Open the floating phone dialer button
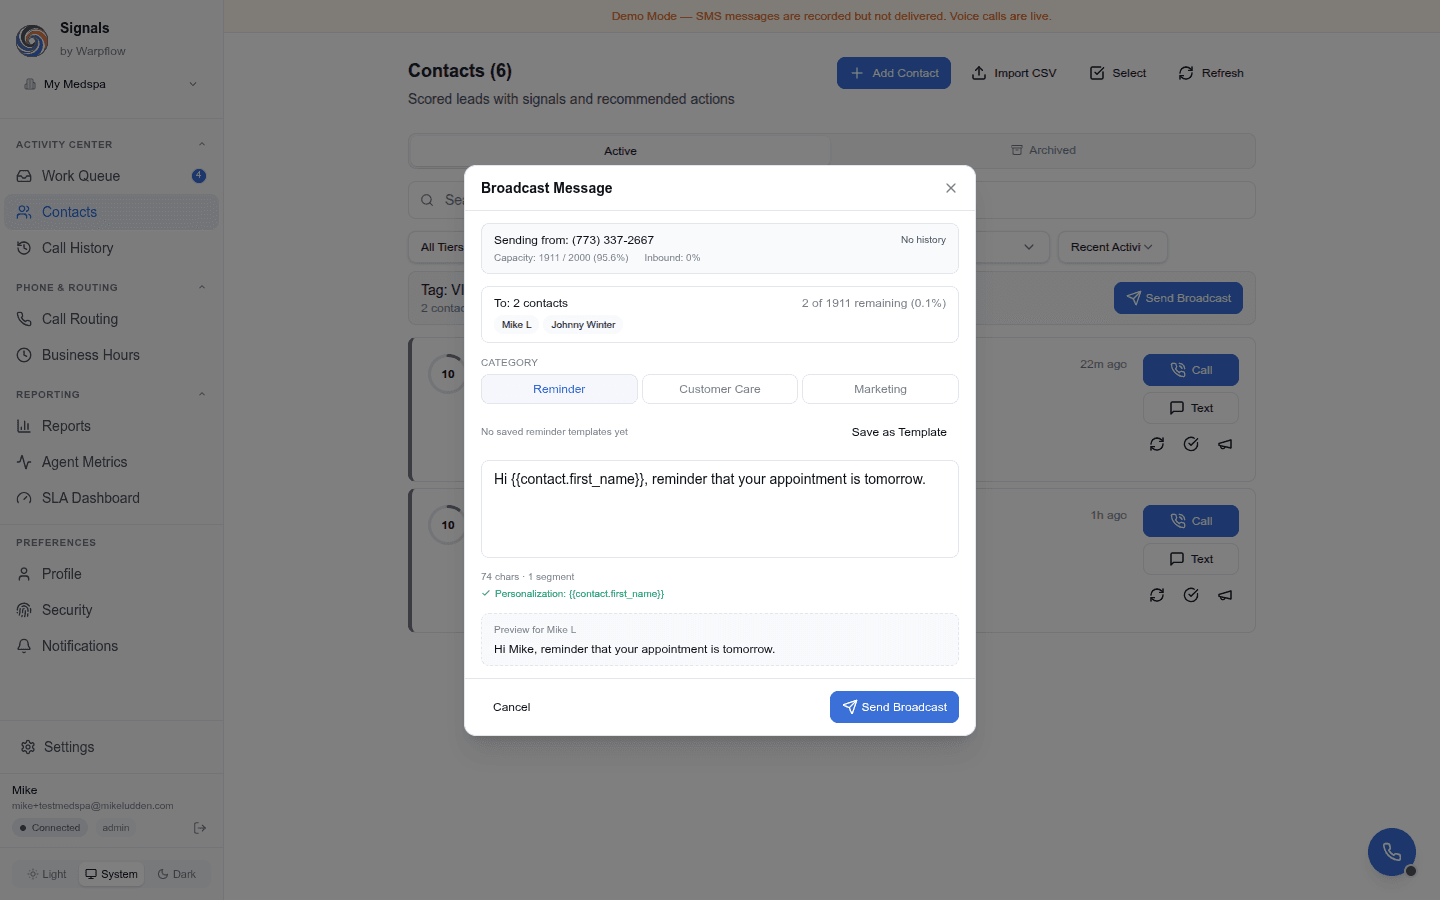1440x900 pixels. pos(1391,851)
